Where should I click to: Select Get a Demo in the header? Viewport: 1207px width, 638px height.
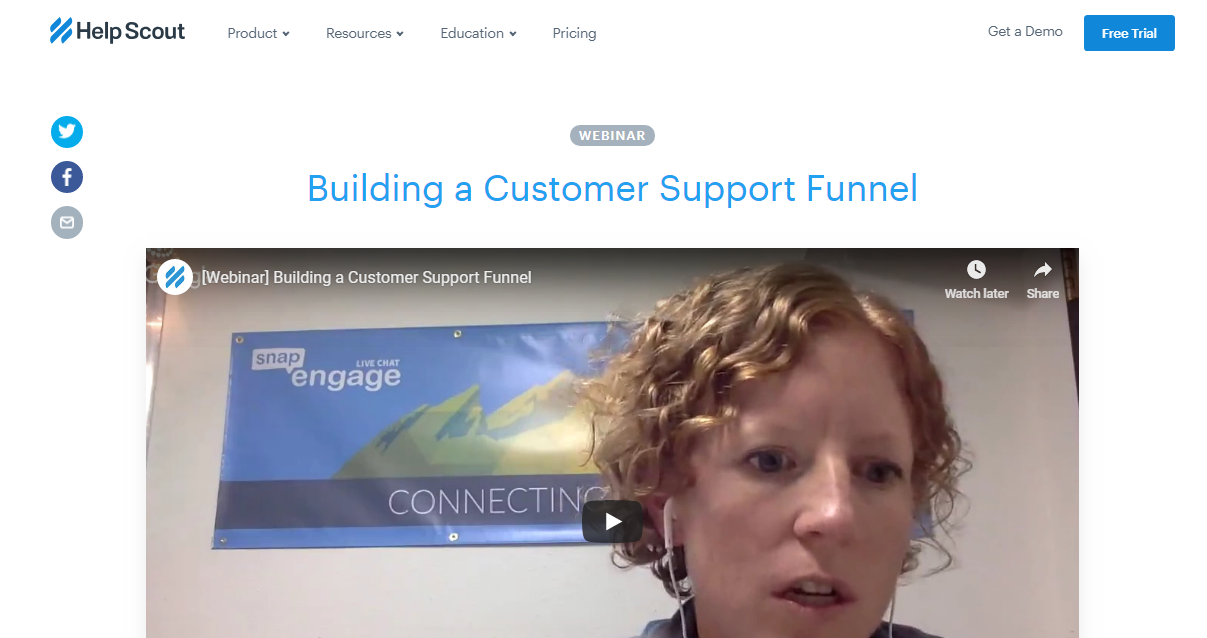tap(1025, 31)
